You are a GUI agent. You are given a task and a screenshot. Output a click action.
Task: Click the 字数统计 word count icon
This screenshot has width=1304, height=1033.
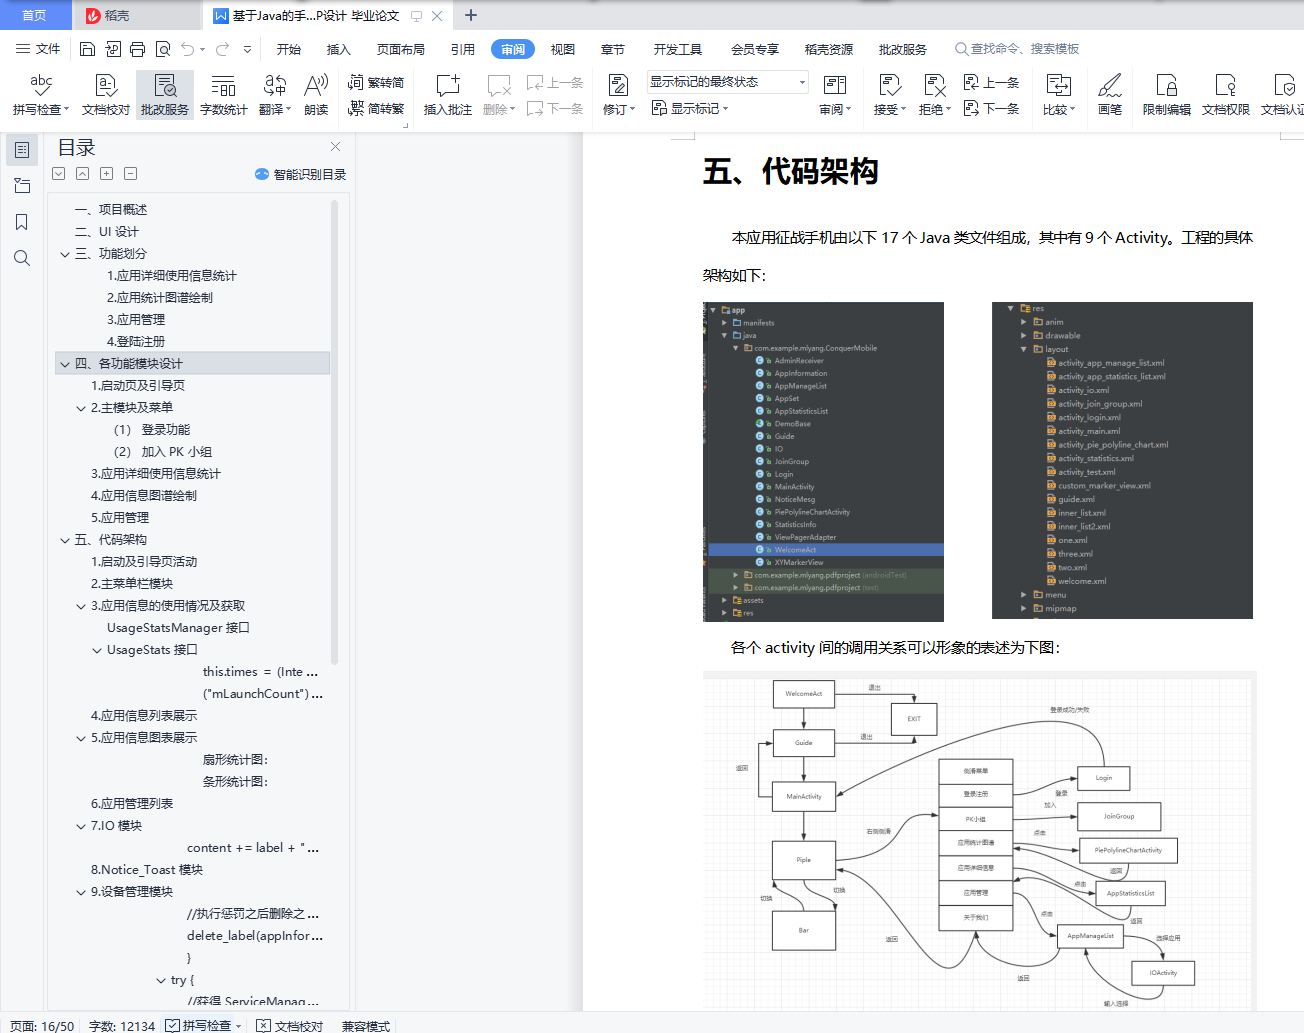point(223,95)
